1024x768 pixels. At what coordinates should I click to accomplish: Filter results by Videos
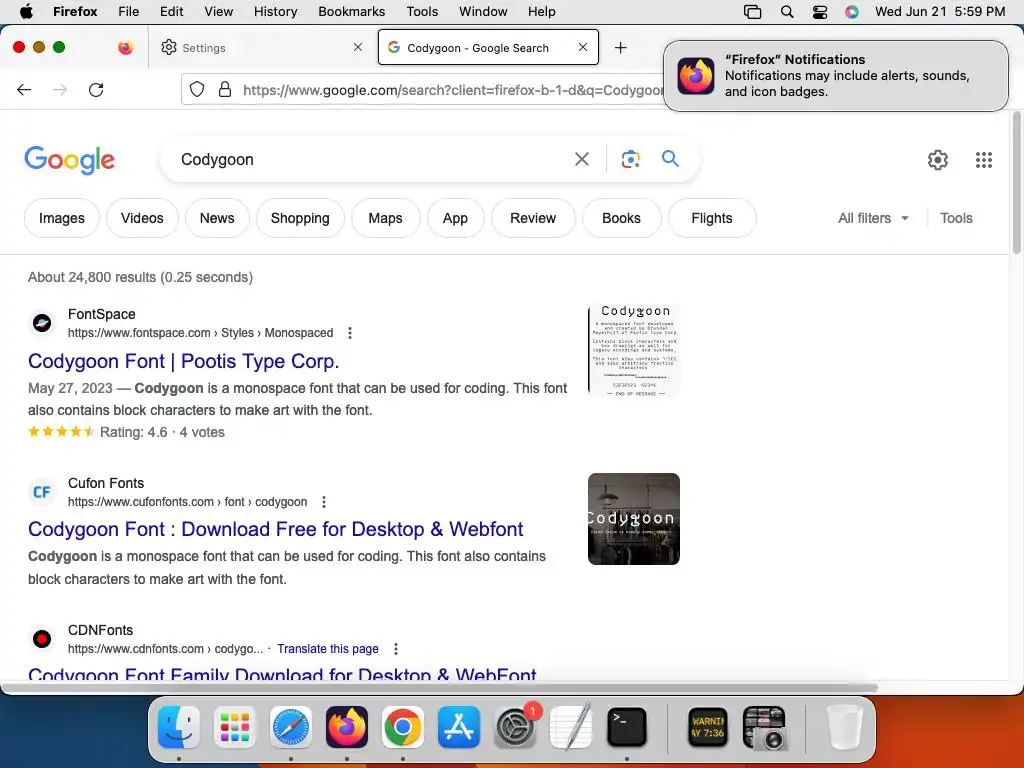pyautogui.click(x=142, y=218)
